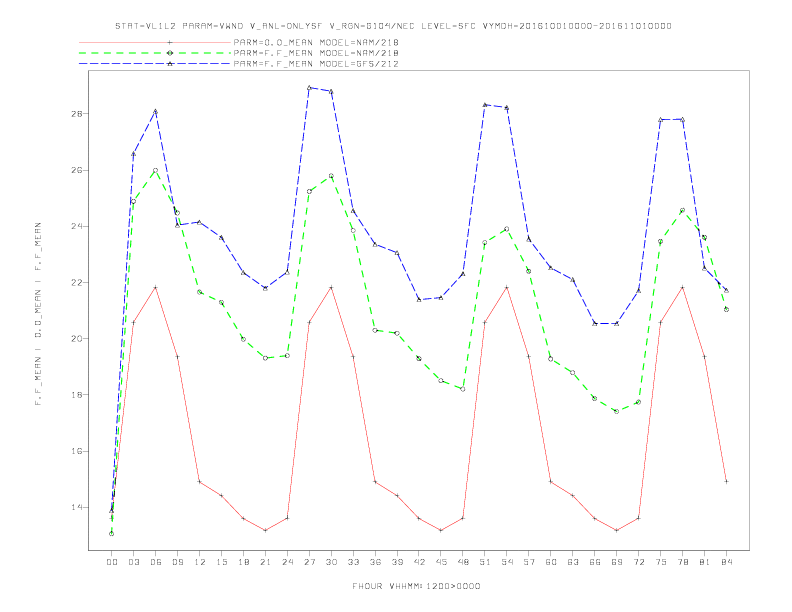The width and height of the screenshot is (792, 612).
Task: Click x-axis tick label '45'
Action: (441, 562)
